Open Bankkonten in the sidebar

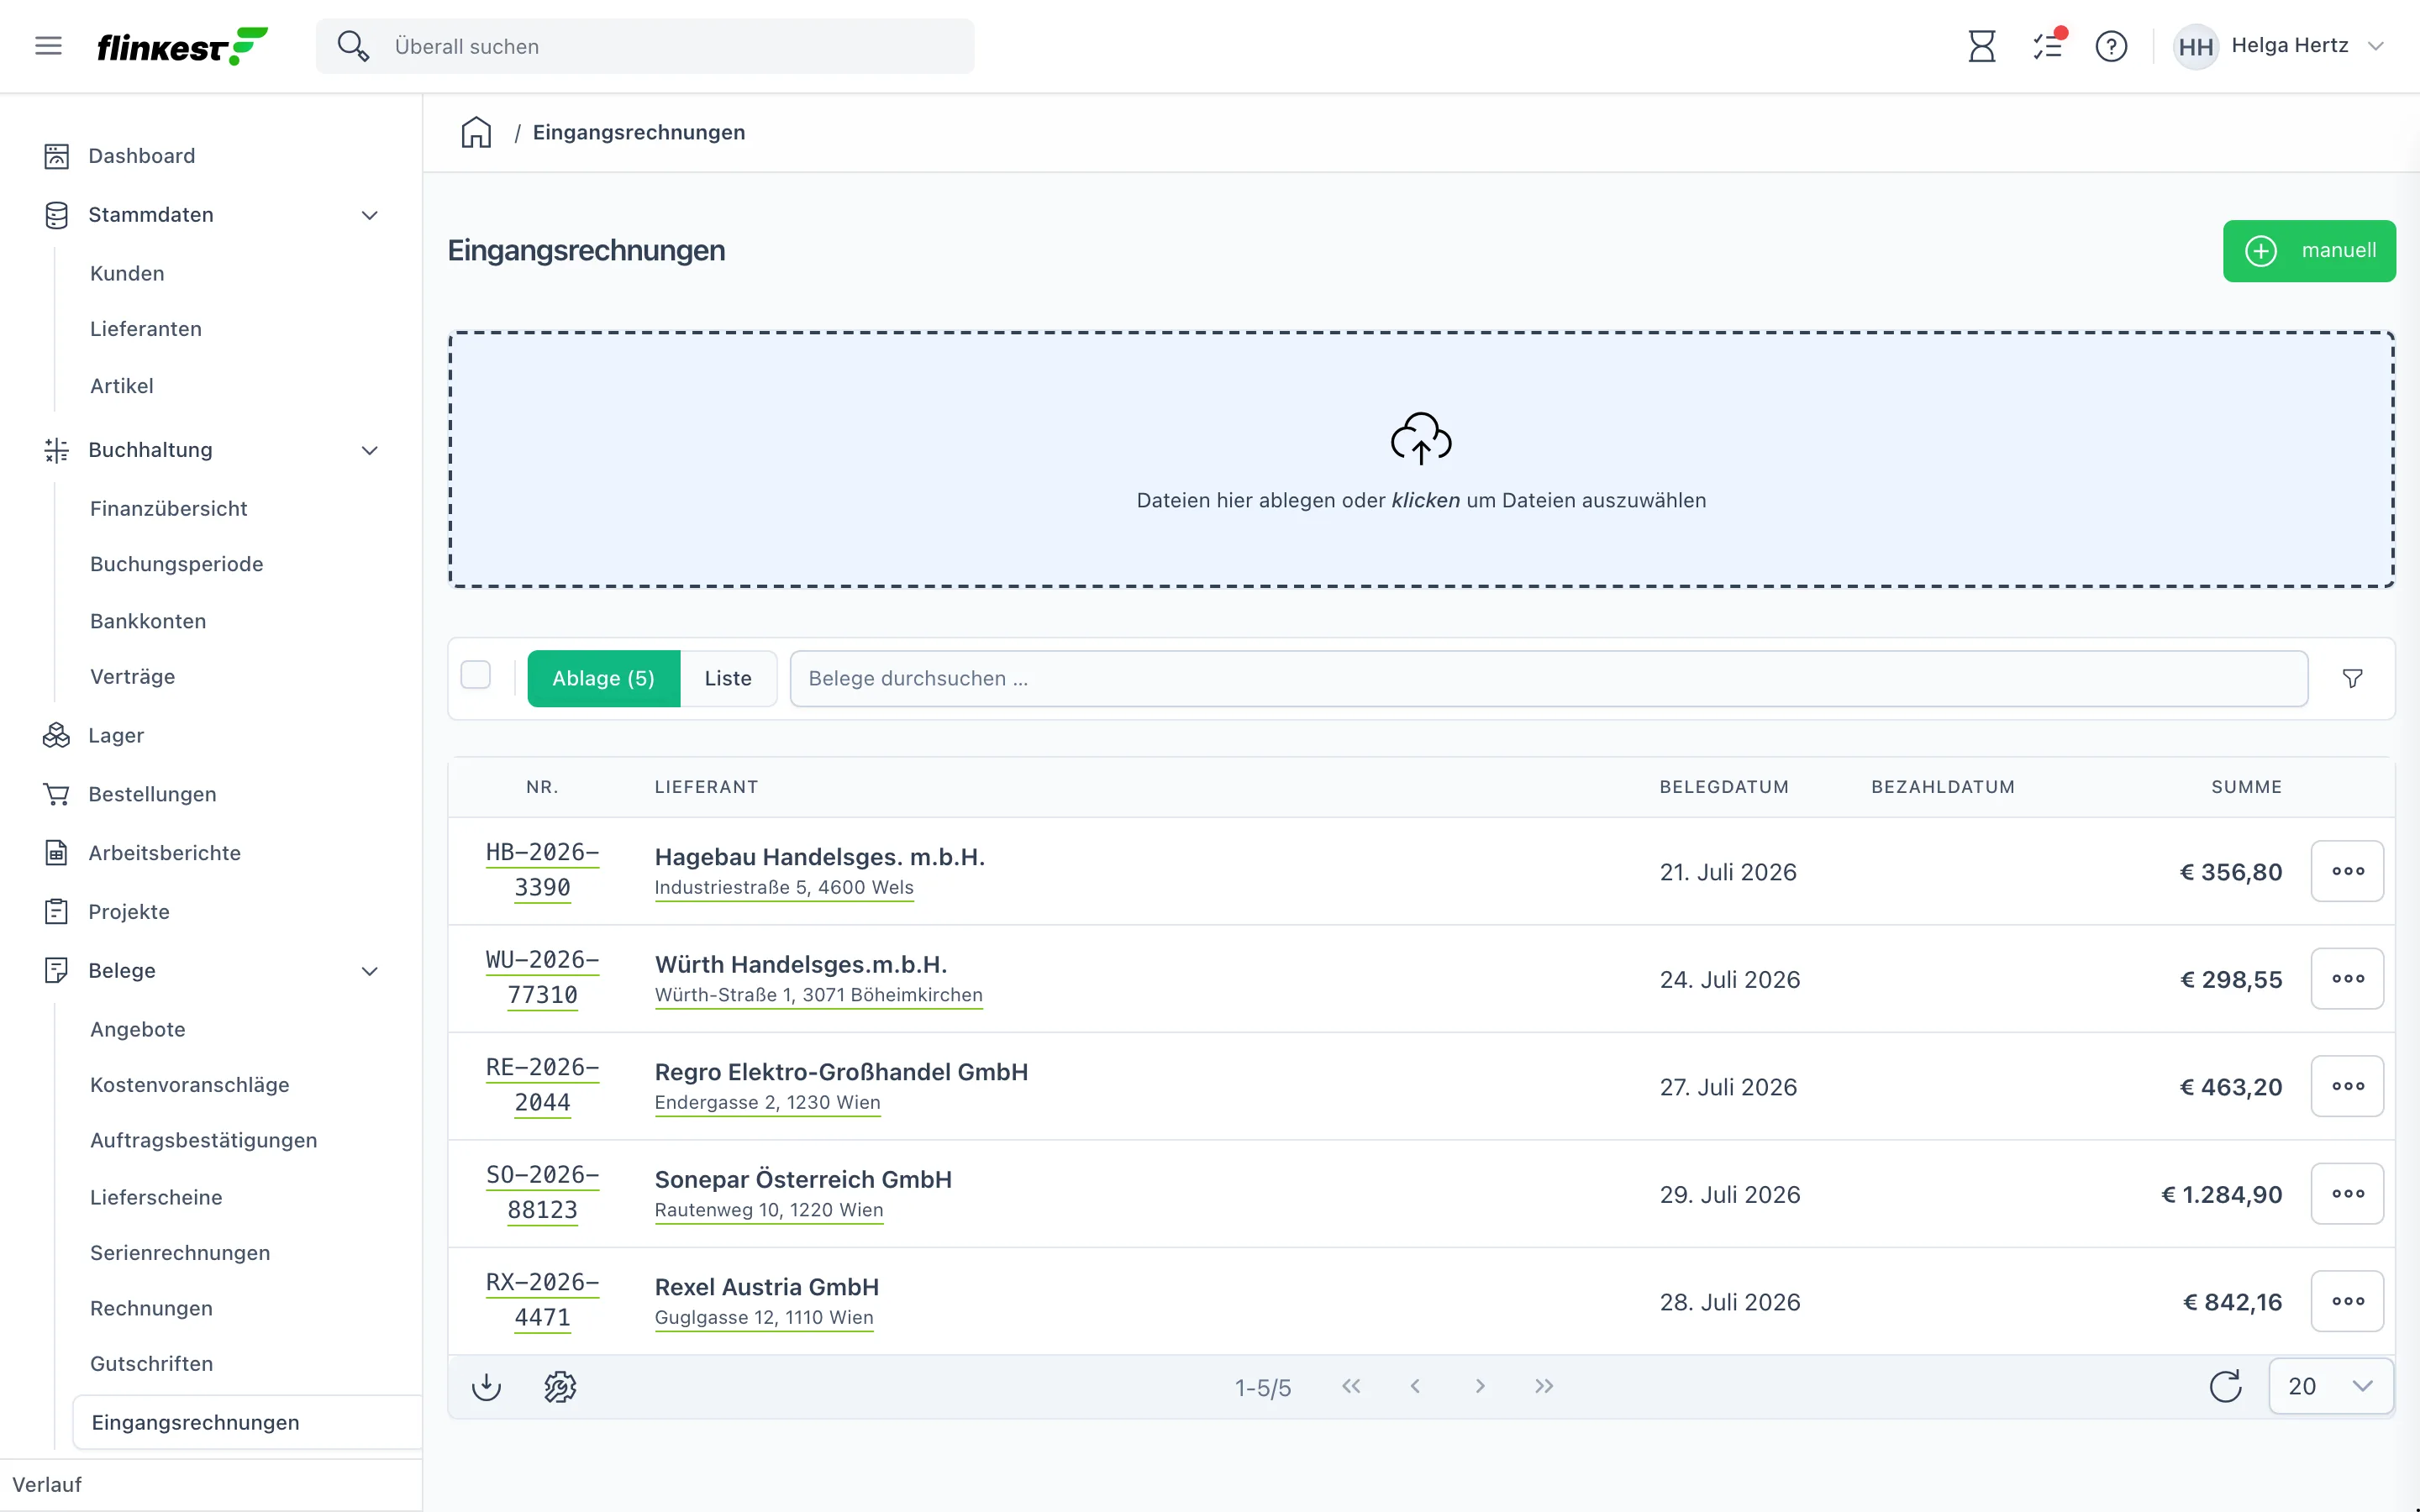(148, 621)
